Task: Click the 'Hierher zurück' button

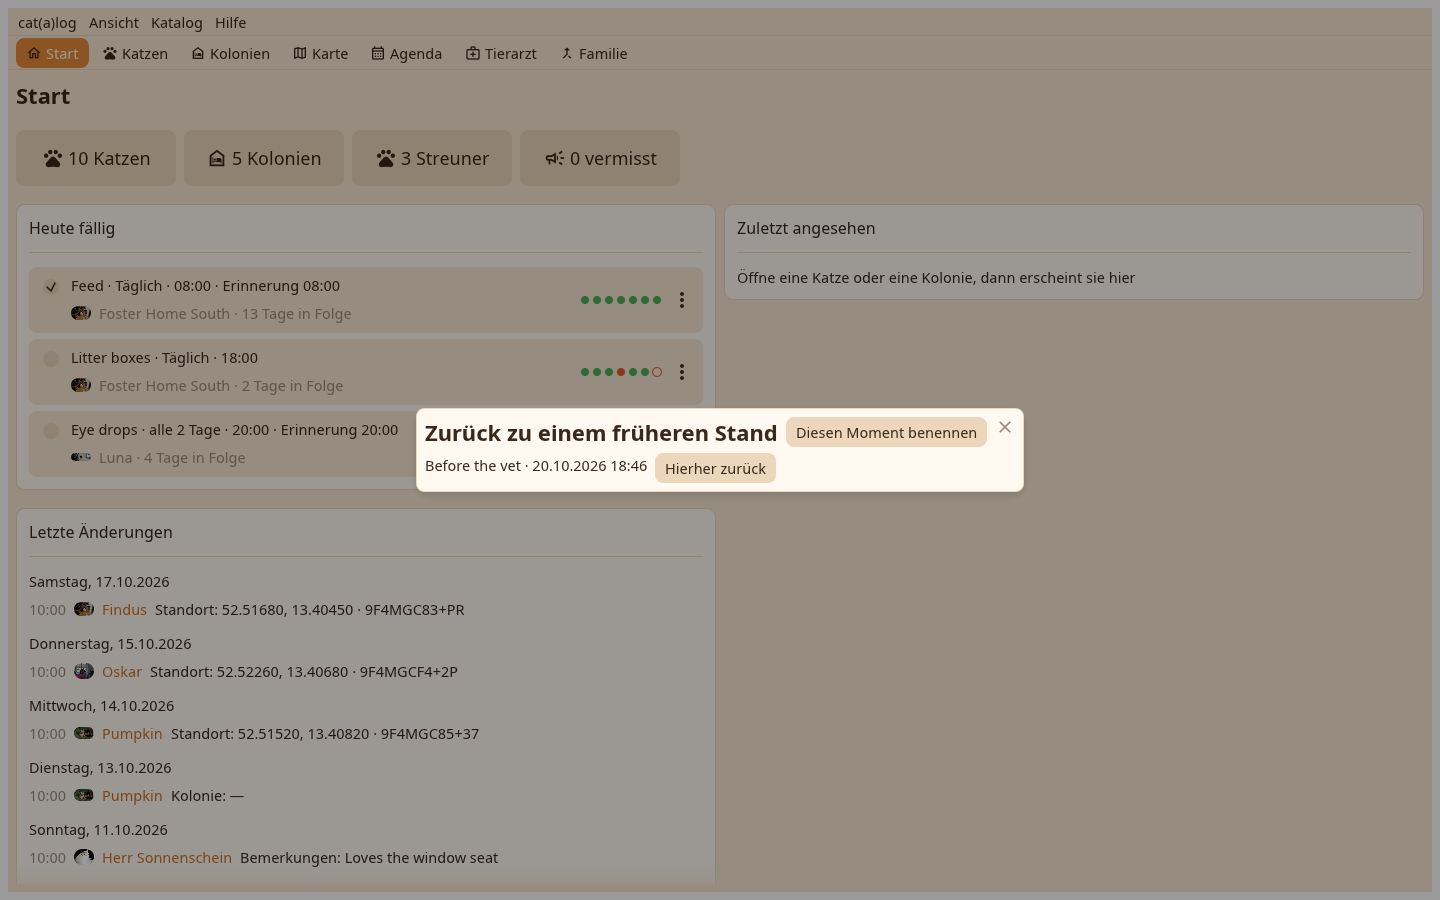Action: pos(715,468)
